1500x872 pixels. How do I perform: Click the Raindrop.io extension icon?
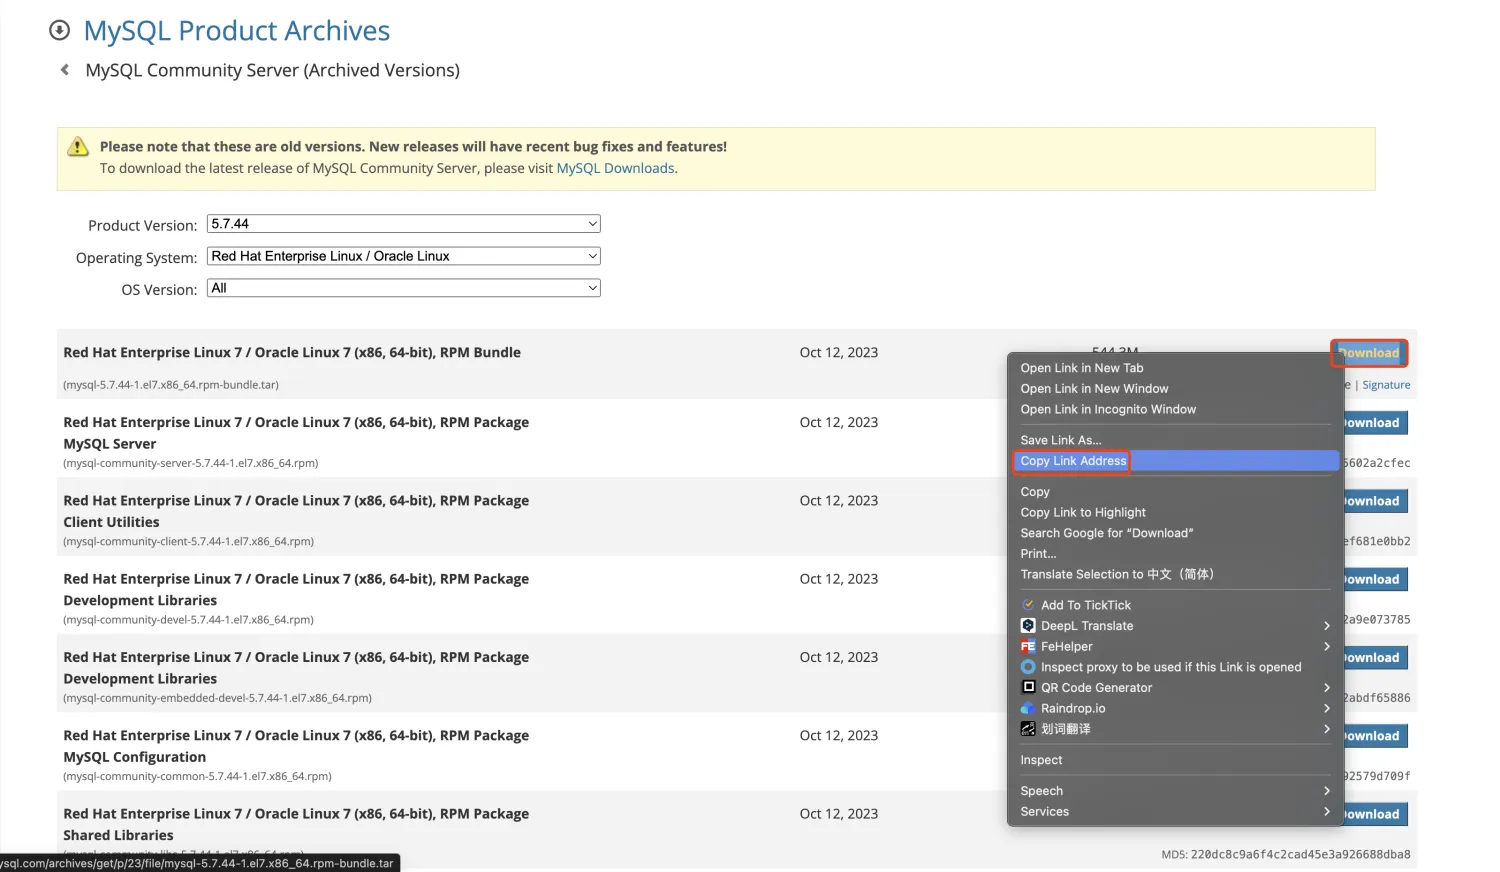1028,709
